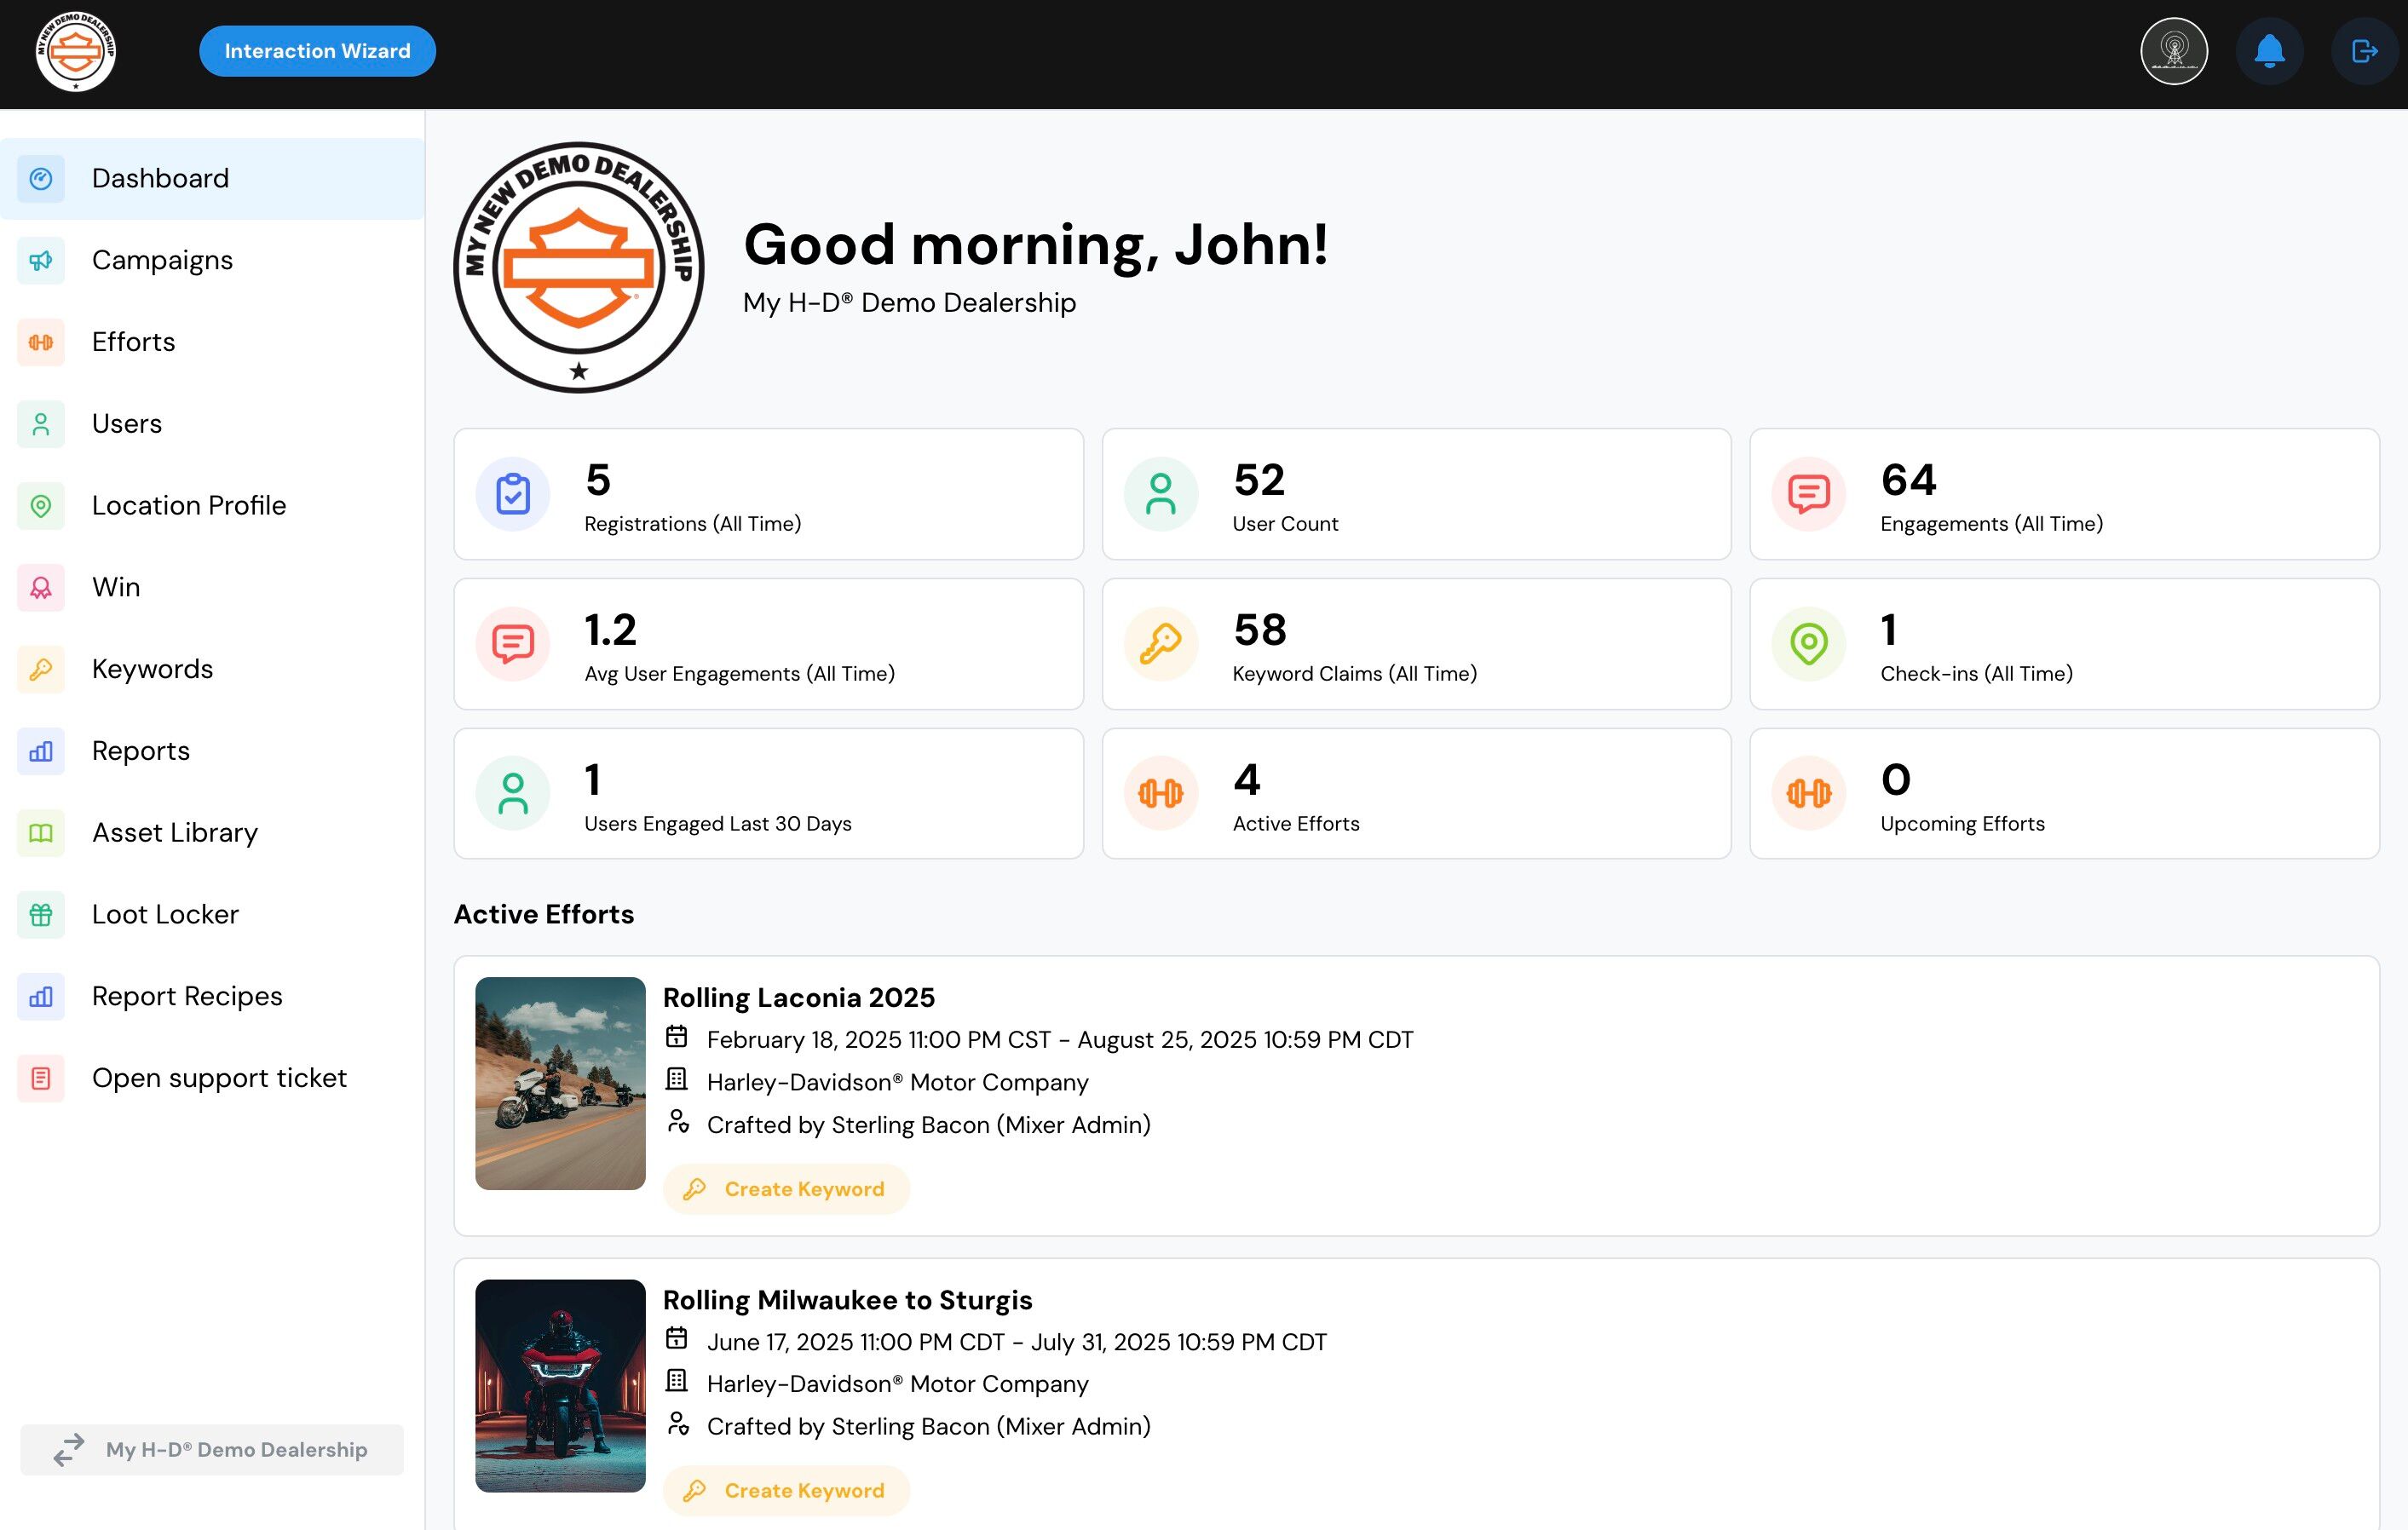Click the Keywords key sidebar icon
Image resolution: width=2408 pixels, height=1530 pixels.
[x=41, y=670]
